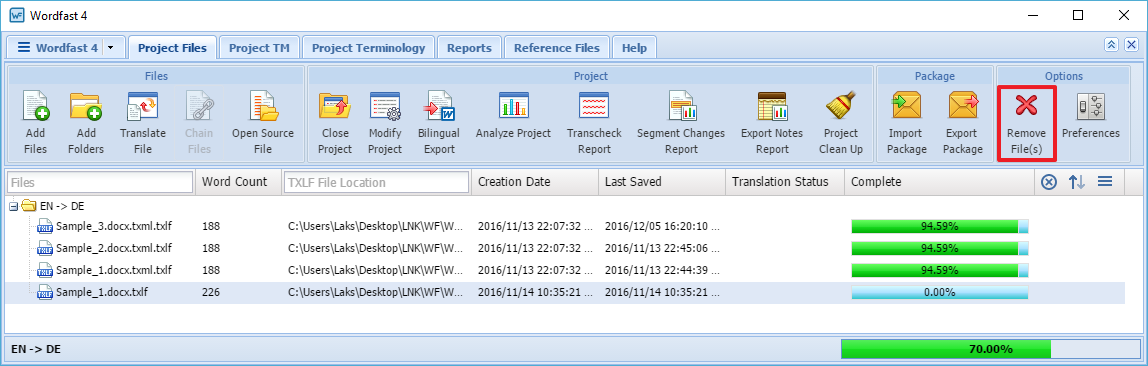
Task: Select the Sample_2.docx.txml.txlf file row
Action: [x=565, y=248]
